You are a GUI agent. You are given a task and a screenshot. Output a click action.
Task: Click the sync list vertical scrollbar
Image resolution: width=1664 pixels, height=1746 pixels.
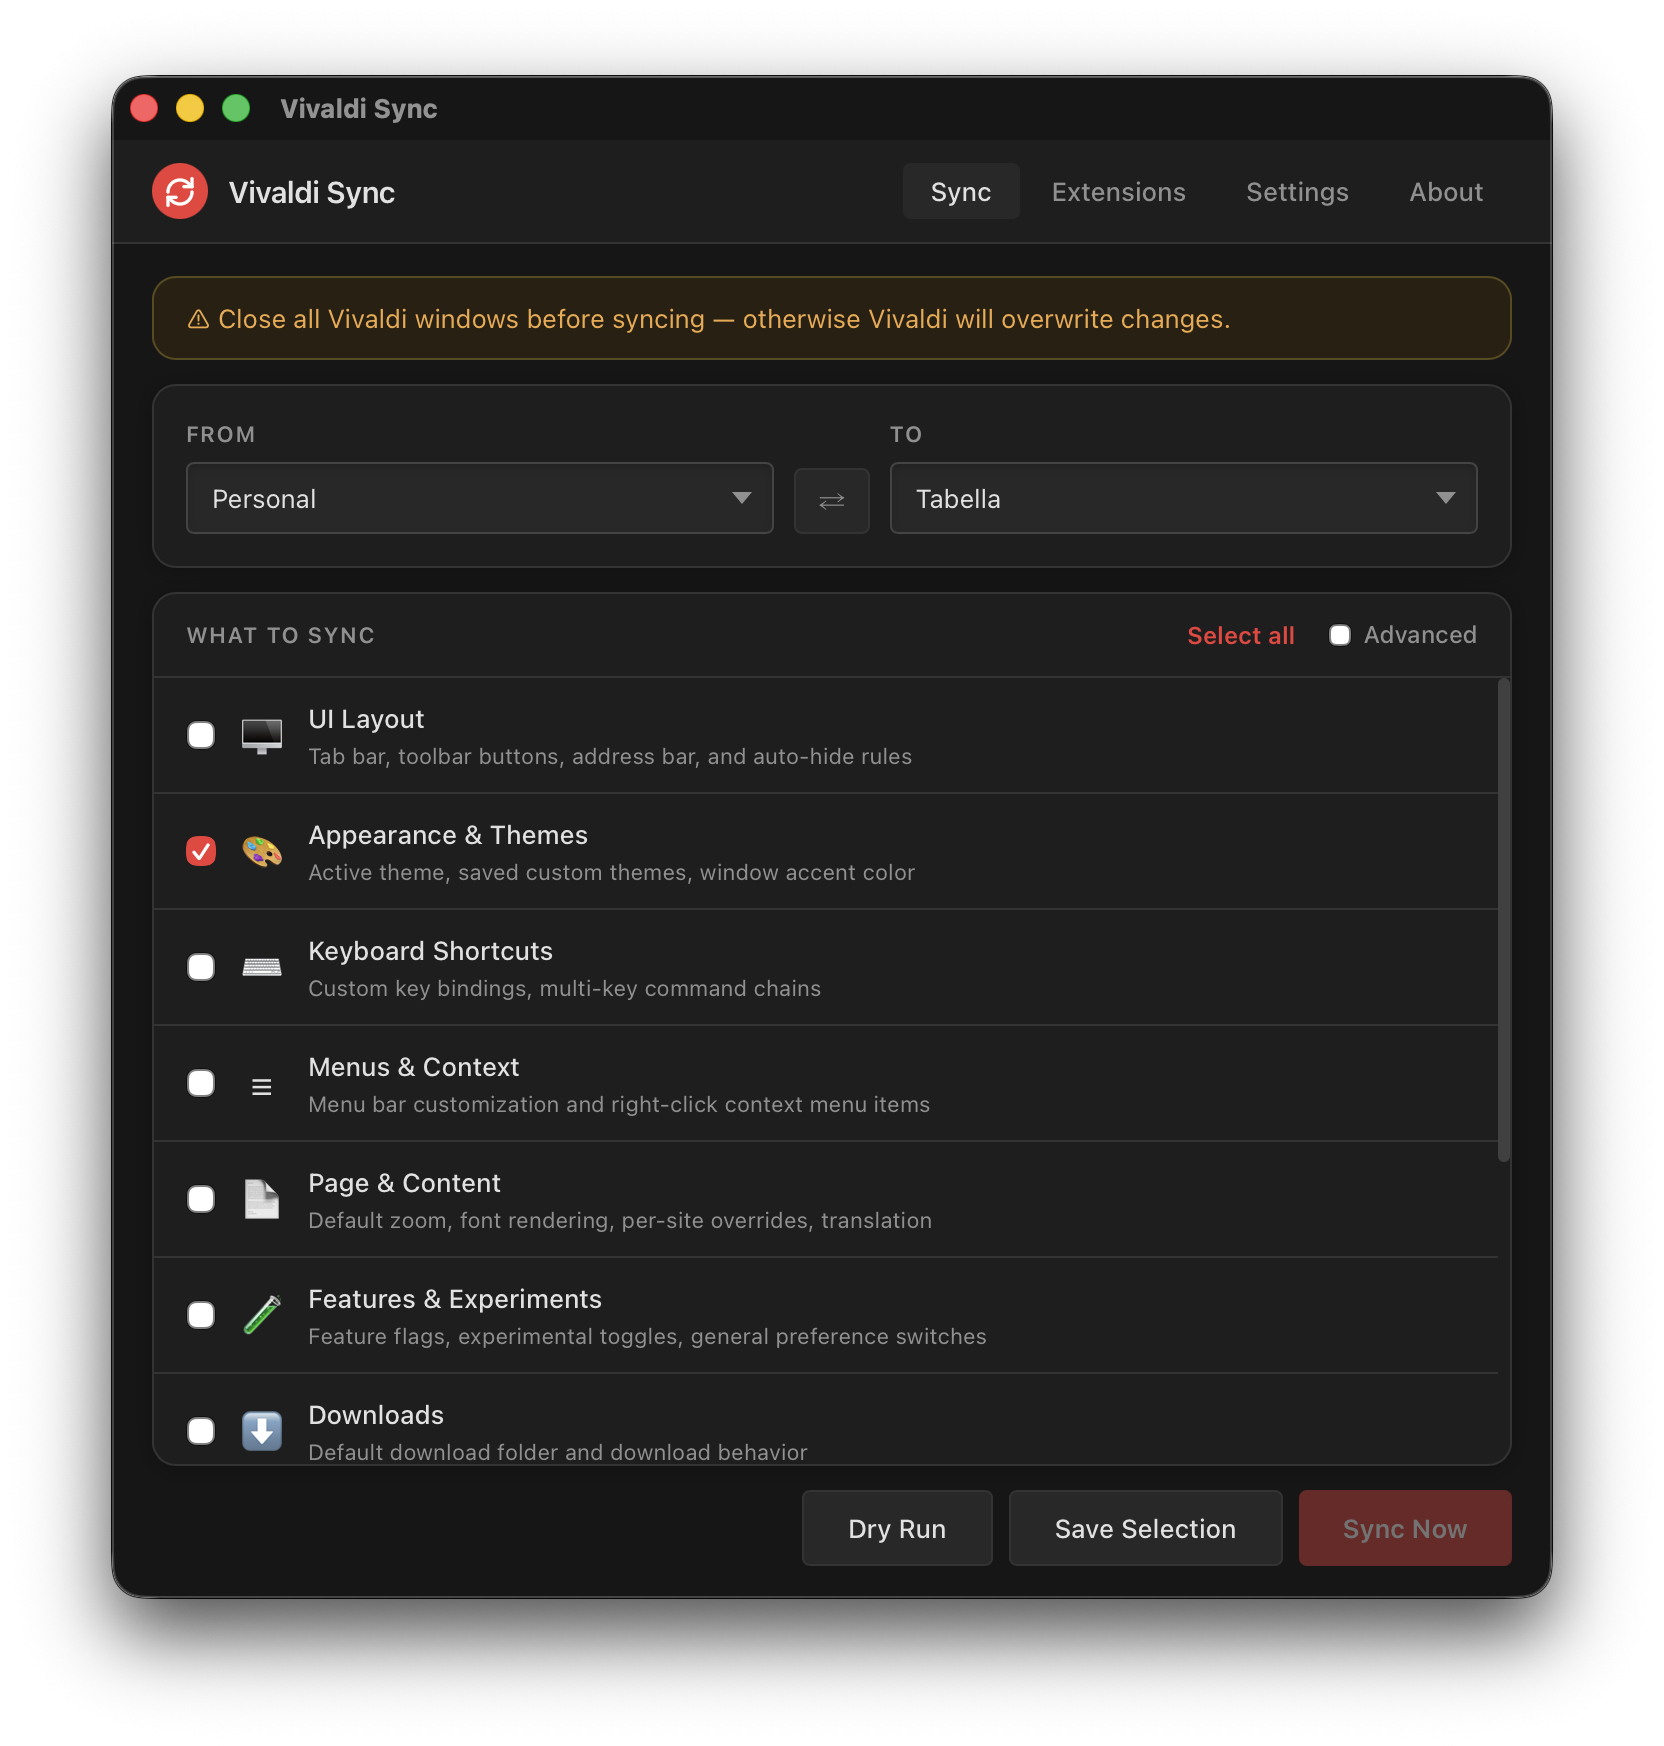point(1503,920)
